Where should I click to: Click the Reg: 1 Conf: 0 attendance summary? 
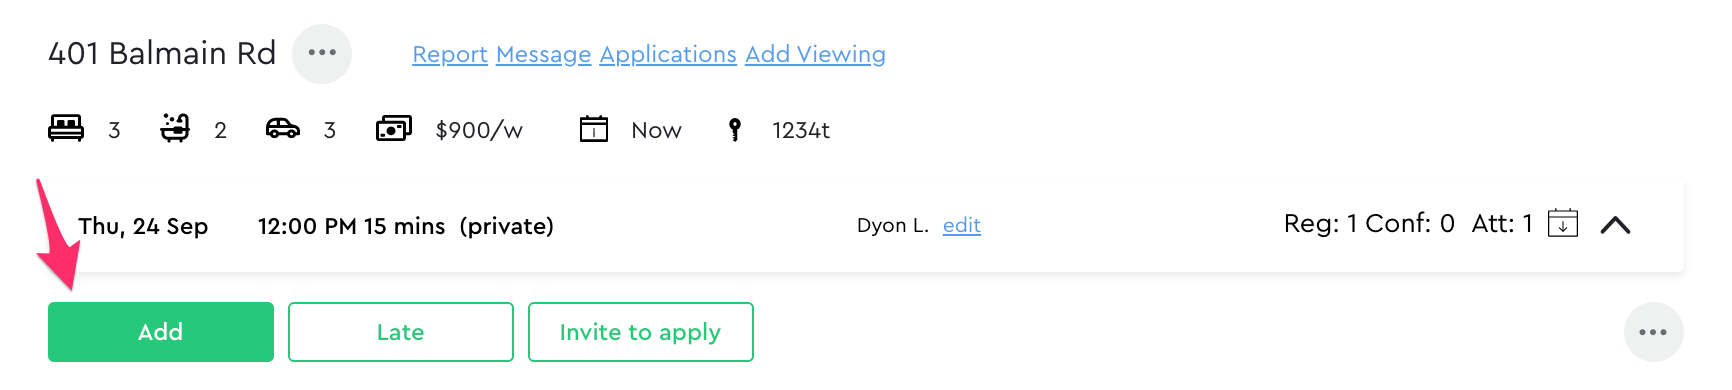tap(1369, 223)
